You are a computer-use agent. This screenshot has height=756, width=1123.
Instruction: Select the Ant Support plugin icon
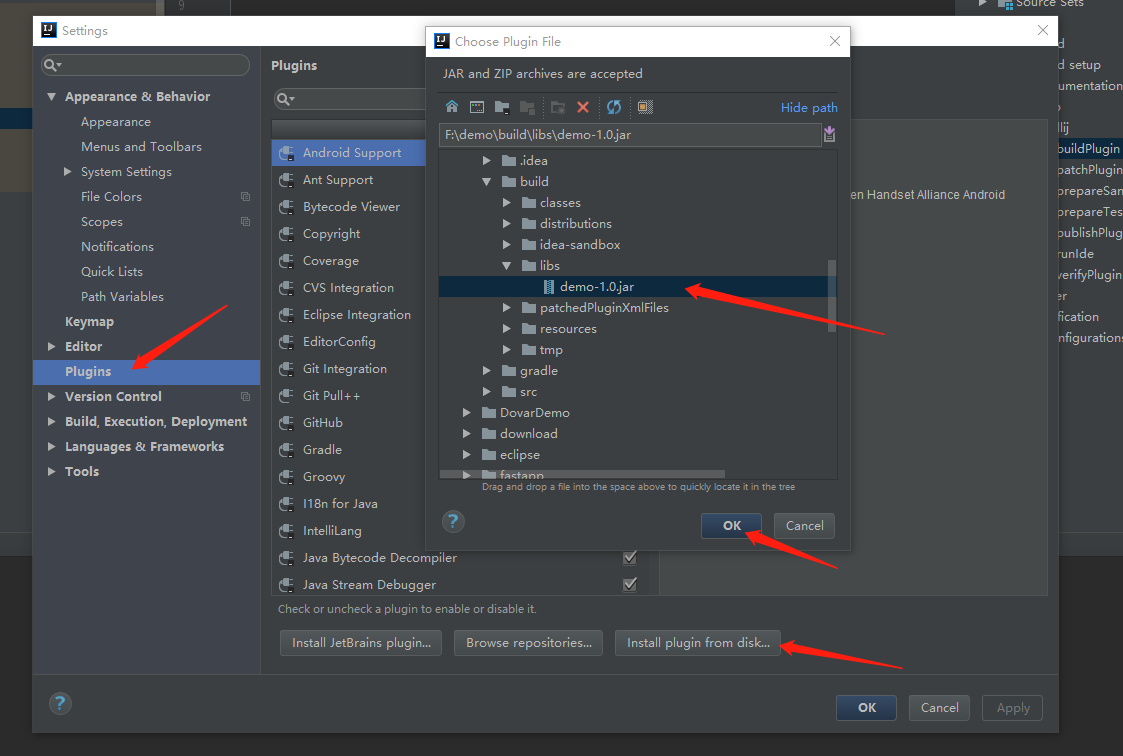pos(286,180)
